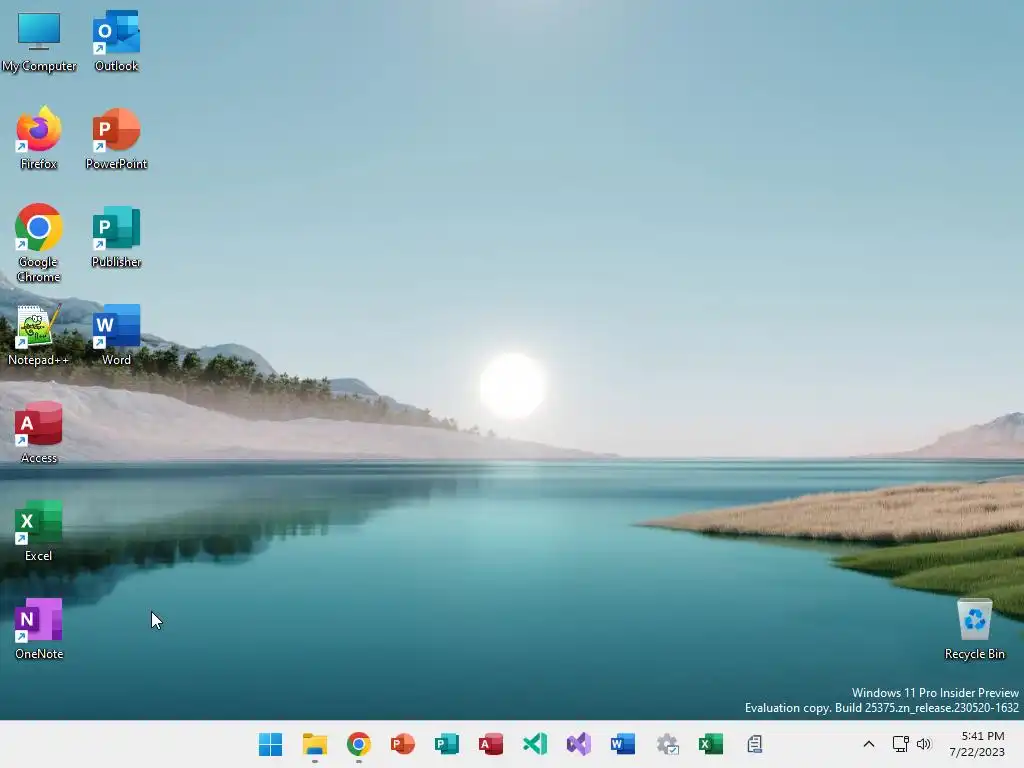Select the Recycle Bin icon
The width and height of the screenshot is (1024, 768).
click(974, 630)
